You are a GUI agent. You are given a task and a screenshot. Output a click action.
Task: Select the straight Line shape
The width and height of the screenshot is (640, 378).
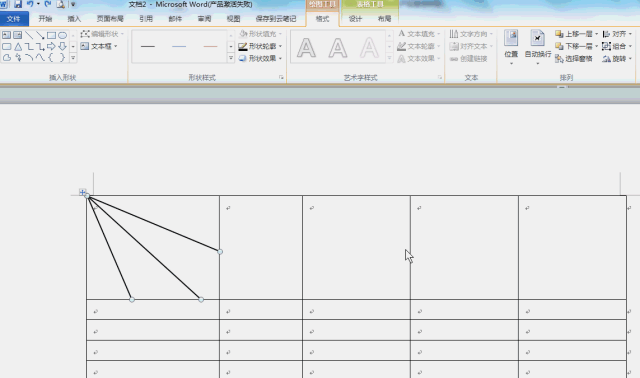(x=29, y=35)
